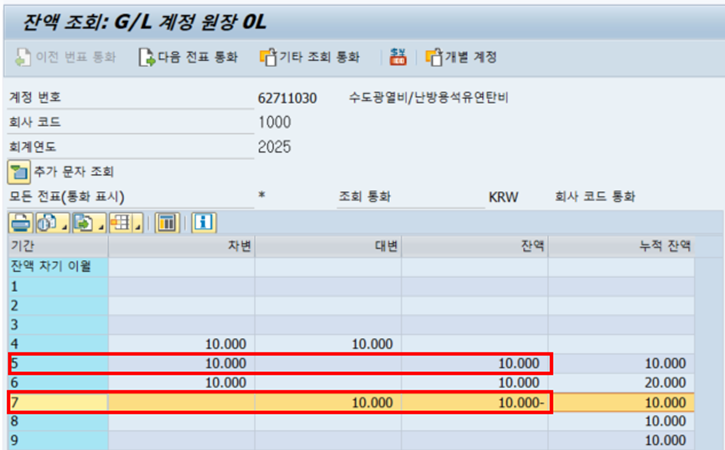Viewport: 725px width, 450px height.
Task: Click the 추가 문자 조회 icon button
Action: coord(19,172)
